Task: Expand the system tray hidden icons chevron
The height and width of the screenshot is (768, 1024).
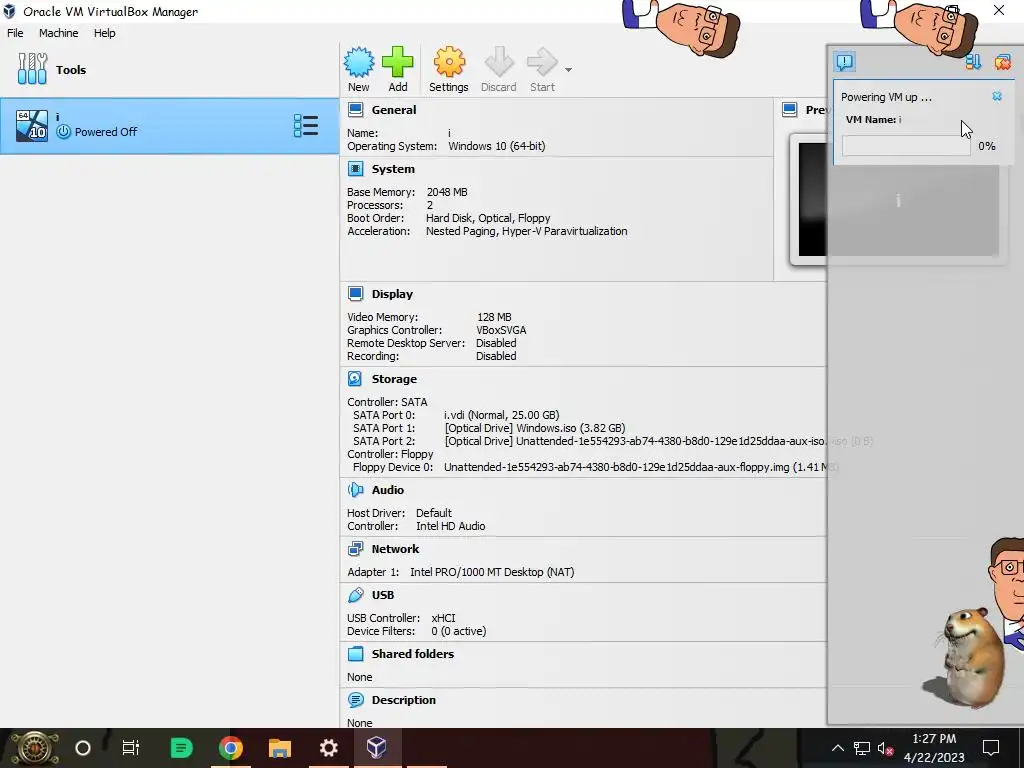Action: (x=838, y=748)
